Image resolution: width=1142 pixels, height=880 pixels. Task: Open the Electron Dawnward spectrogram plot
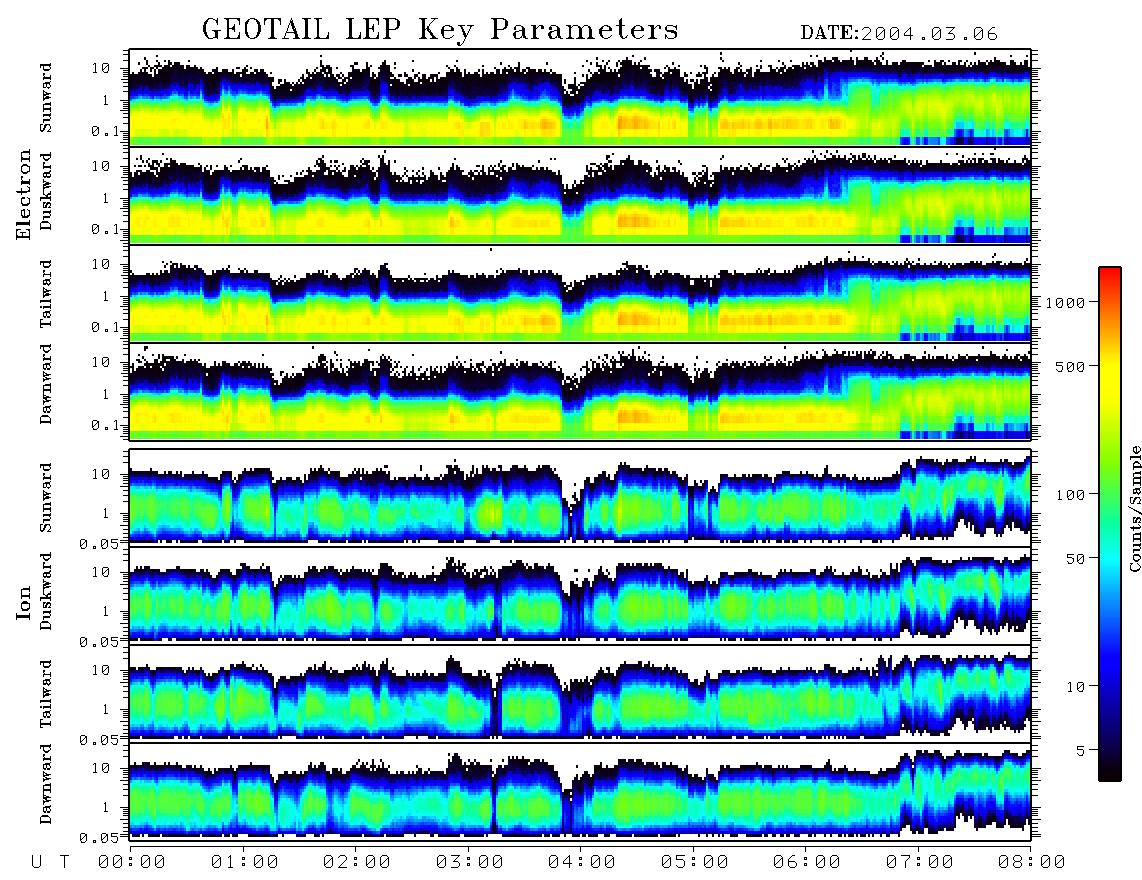[x=580, y=392]
